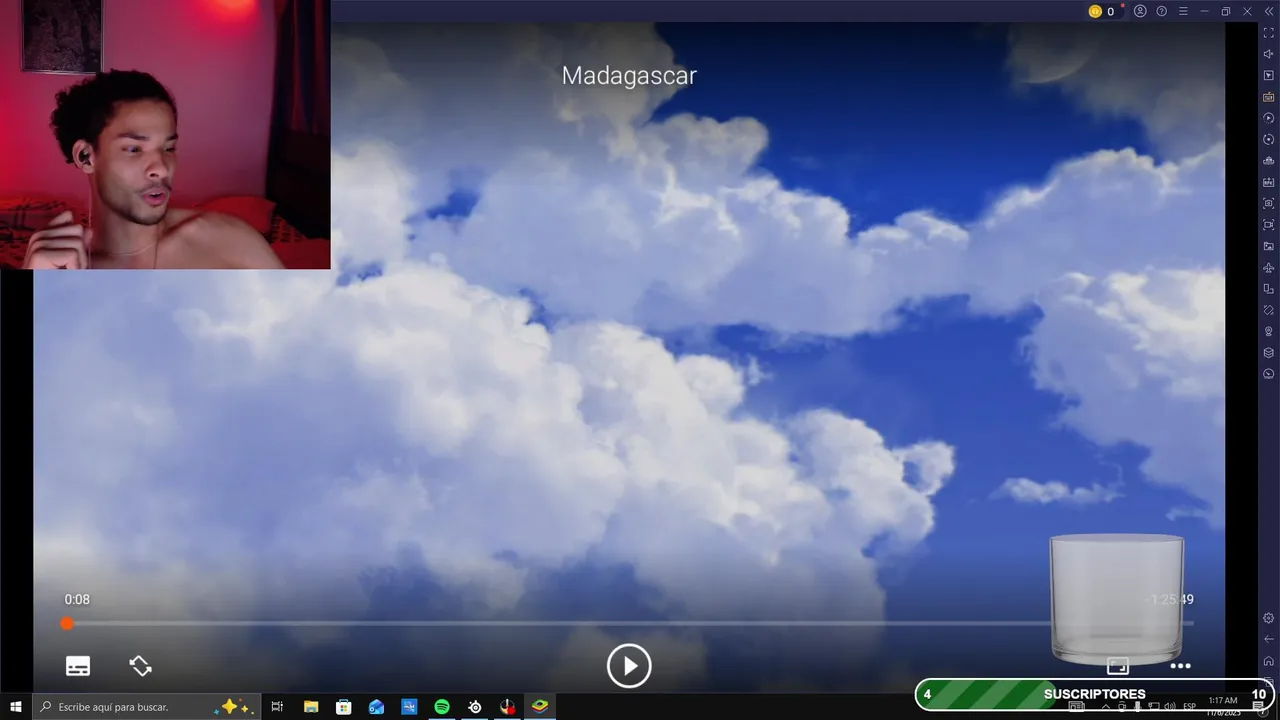This screenshot has width=1280, height=720.
Task: Click the orange playback position scrubber
Action: [67, 623]
